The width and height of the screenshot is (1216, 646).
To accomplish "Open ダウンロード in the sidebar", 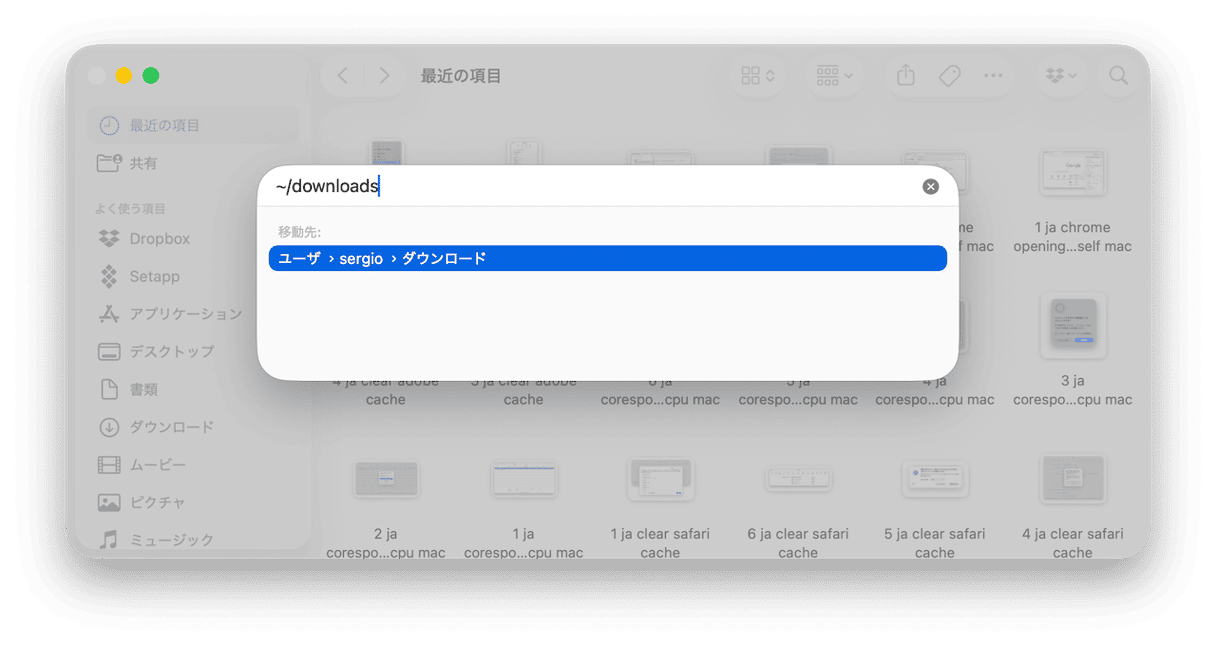I will tap(192, 427).
